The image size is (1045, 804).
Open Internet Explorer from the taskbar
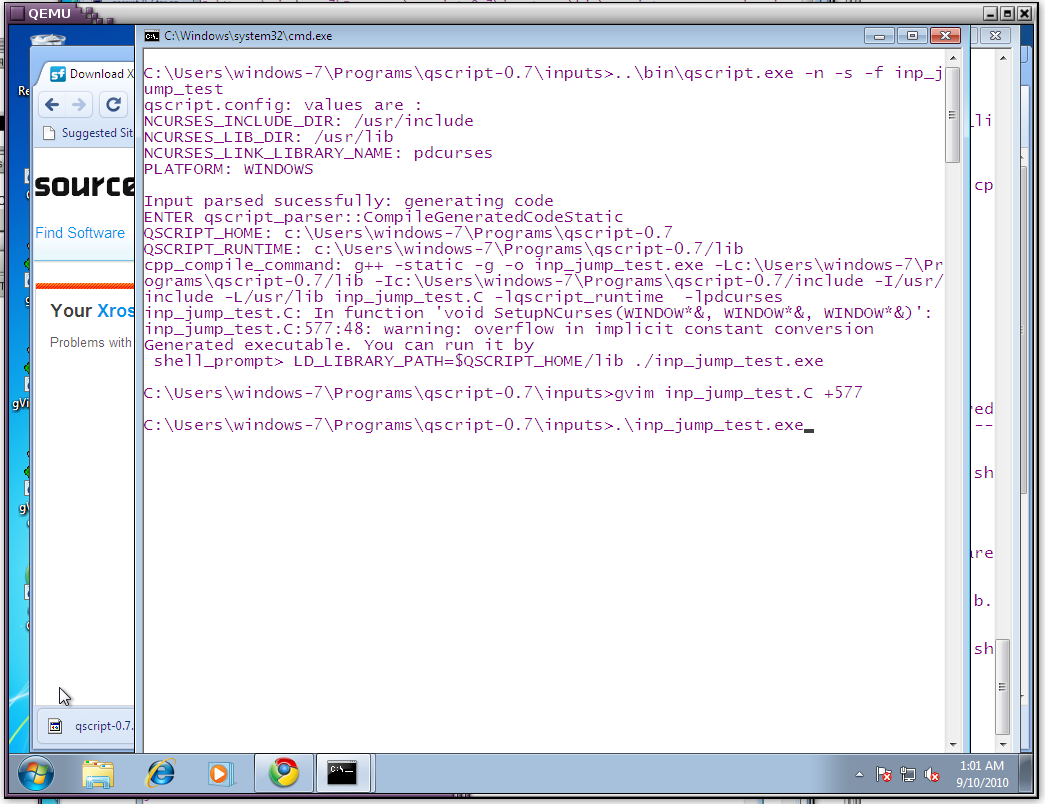(x=160, y=773)
